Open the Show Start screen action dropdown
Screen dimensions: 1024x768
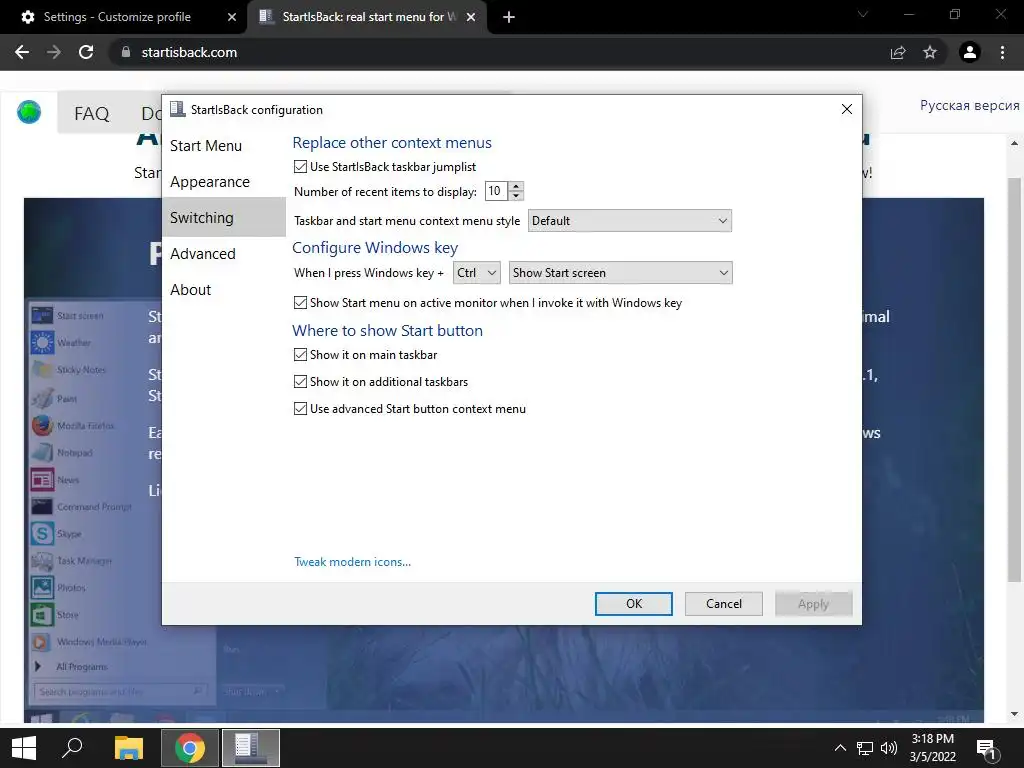620,273
